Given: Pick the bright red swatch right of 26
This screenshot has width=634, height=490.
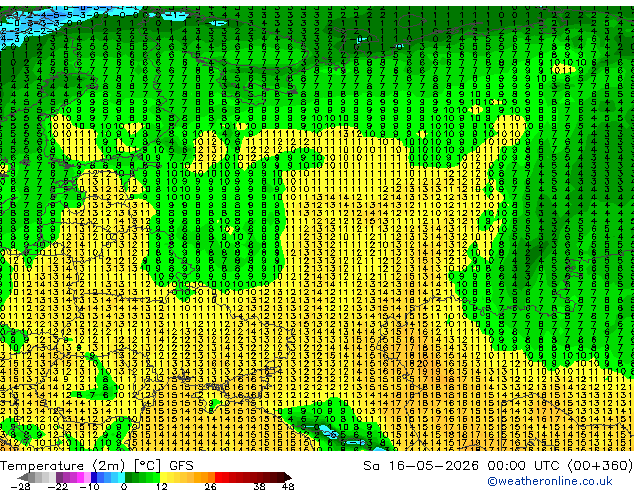Looking at the screenshot, I should click(x=218, y=477).
